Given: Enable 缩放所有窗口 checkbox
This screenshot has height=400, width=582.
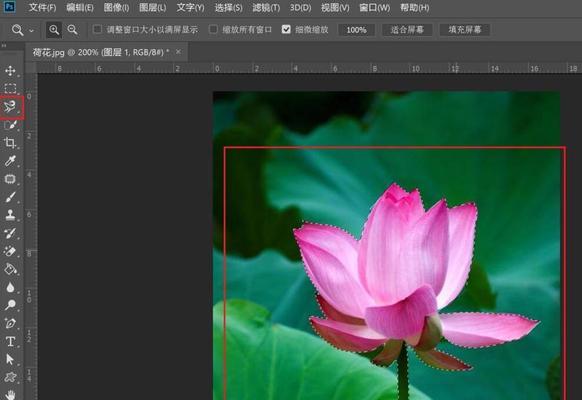Looking at the screenshot, I should [213, 29].
